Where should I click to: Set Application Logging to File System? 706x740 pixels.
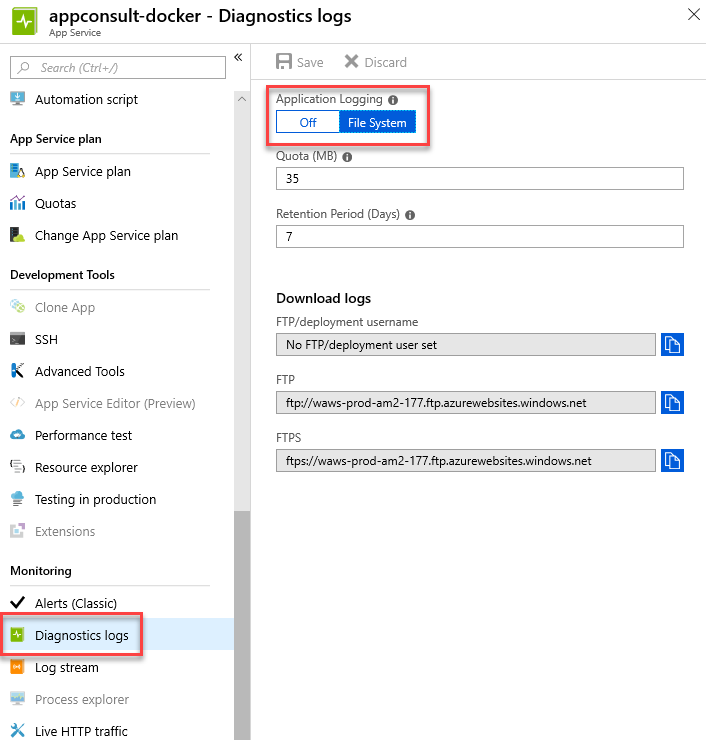pyautogui.click(x=377, y=122)
